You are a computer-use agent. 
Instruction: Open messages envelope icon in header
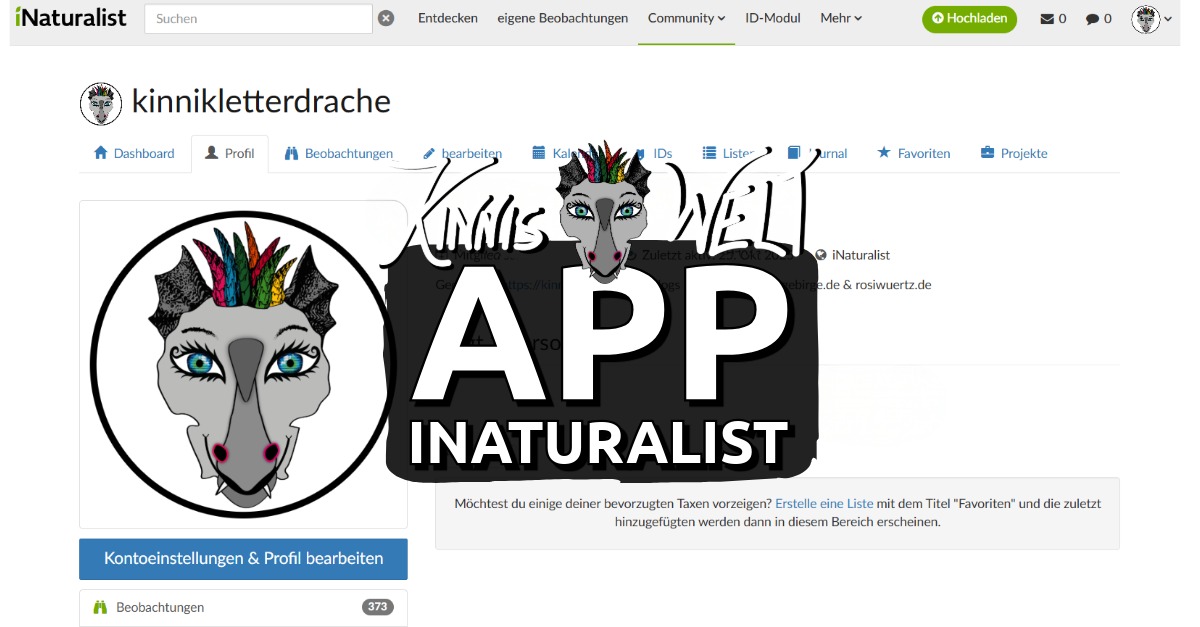(1047, 19)
